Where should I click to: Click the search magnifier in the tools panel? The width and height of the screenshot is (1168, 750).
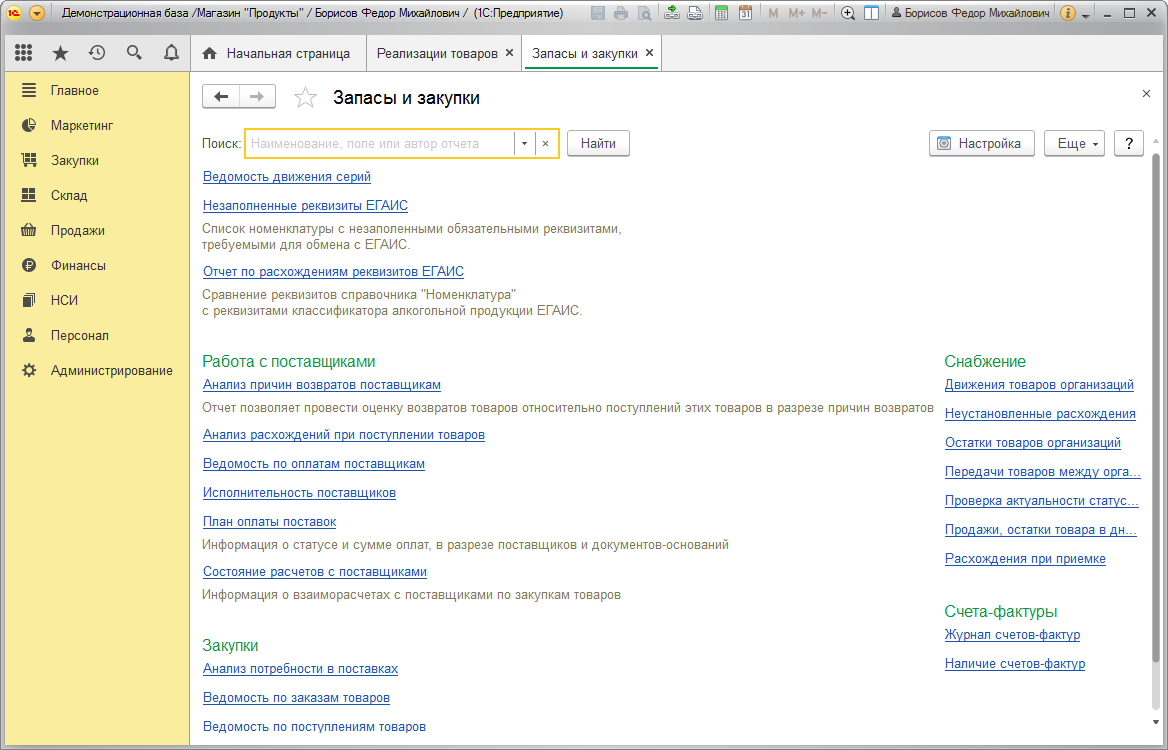pyautogui.click(x=134, y=53)
